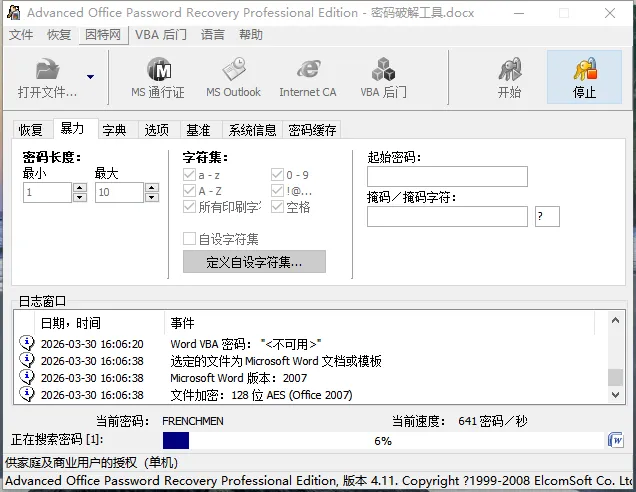Image resolution: width=636 pixels, height=492 pixels.
Task: Click the info icon of the Microsoft Word 版本 row
Action: tap(27, 377)
